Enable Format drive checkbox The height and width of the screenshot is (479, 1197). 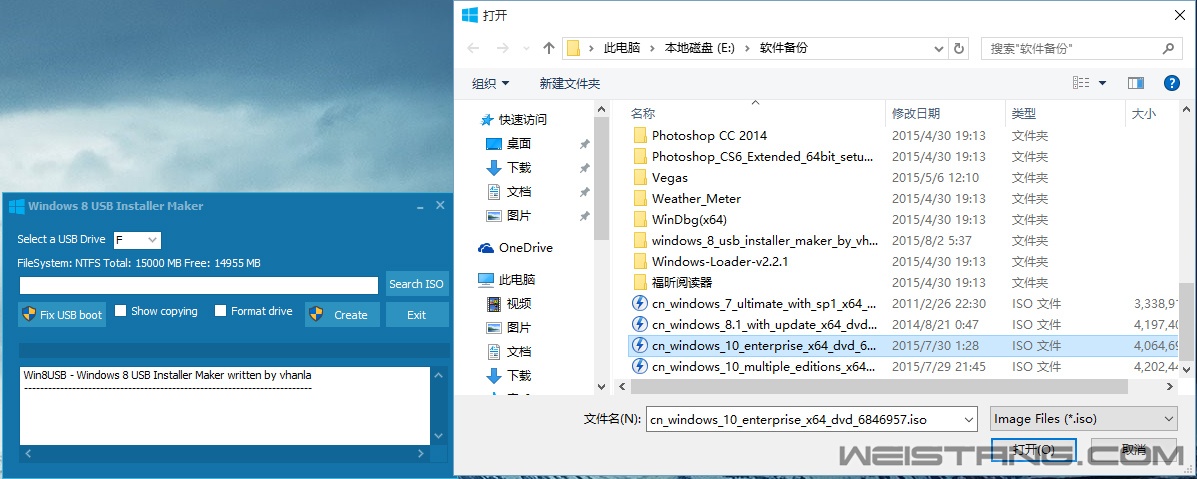coord(221,311)
